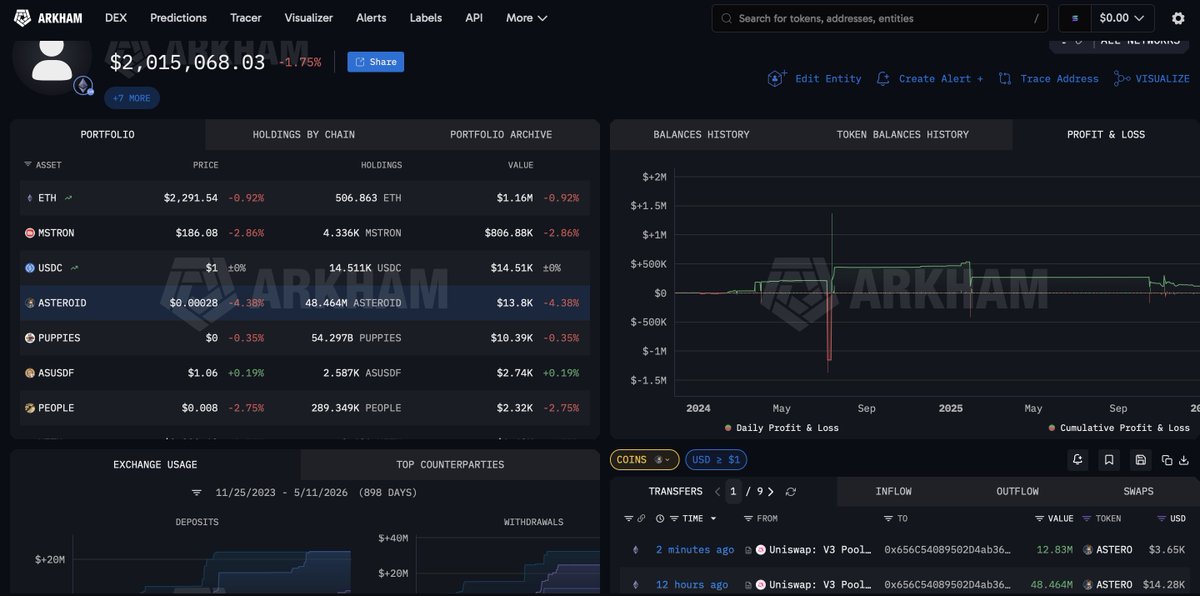Focus the tokens, addresses, entities search field
Screen dimensions: 1200x596
[x=880, y=18]
